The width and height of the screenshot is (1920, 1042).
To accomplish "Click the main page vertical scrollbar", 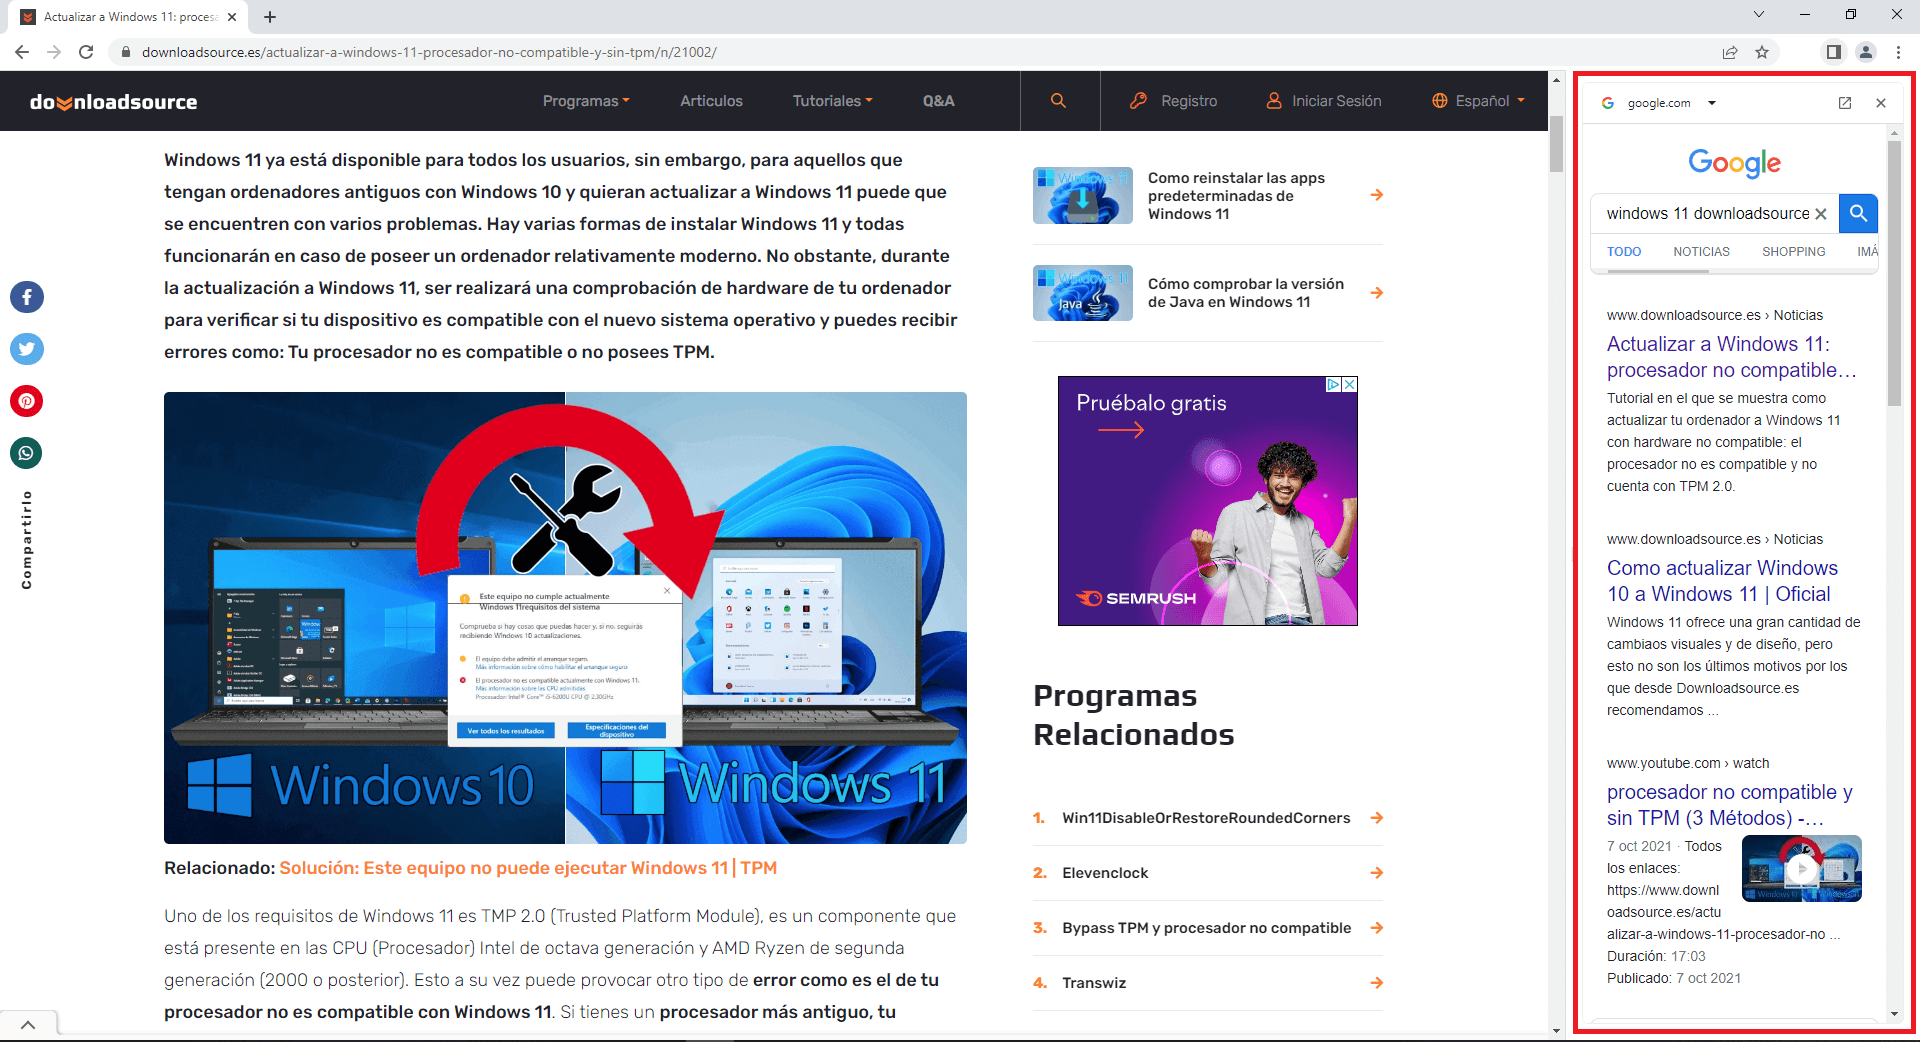I will 1556,144.
